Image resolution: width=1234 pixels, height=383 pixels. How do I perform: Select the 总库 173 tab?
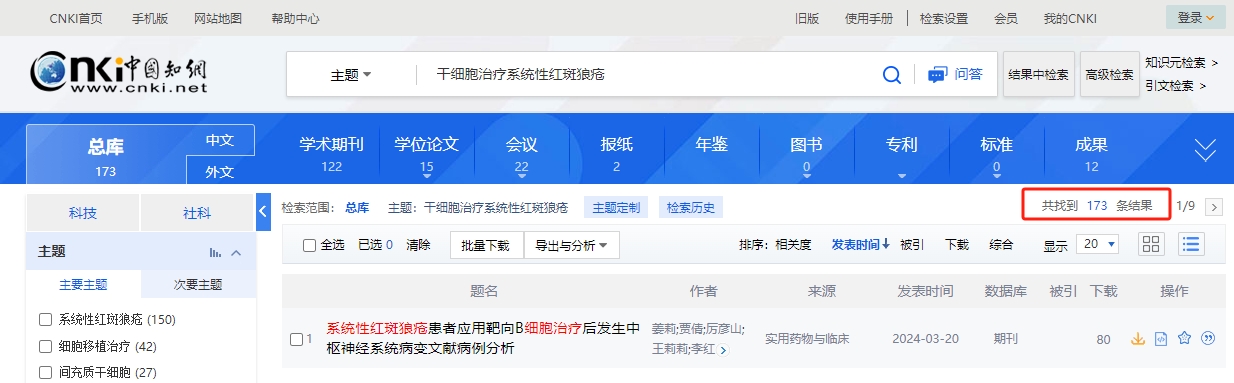(x=106, y=156)
